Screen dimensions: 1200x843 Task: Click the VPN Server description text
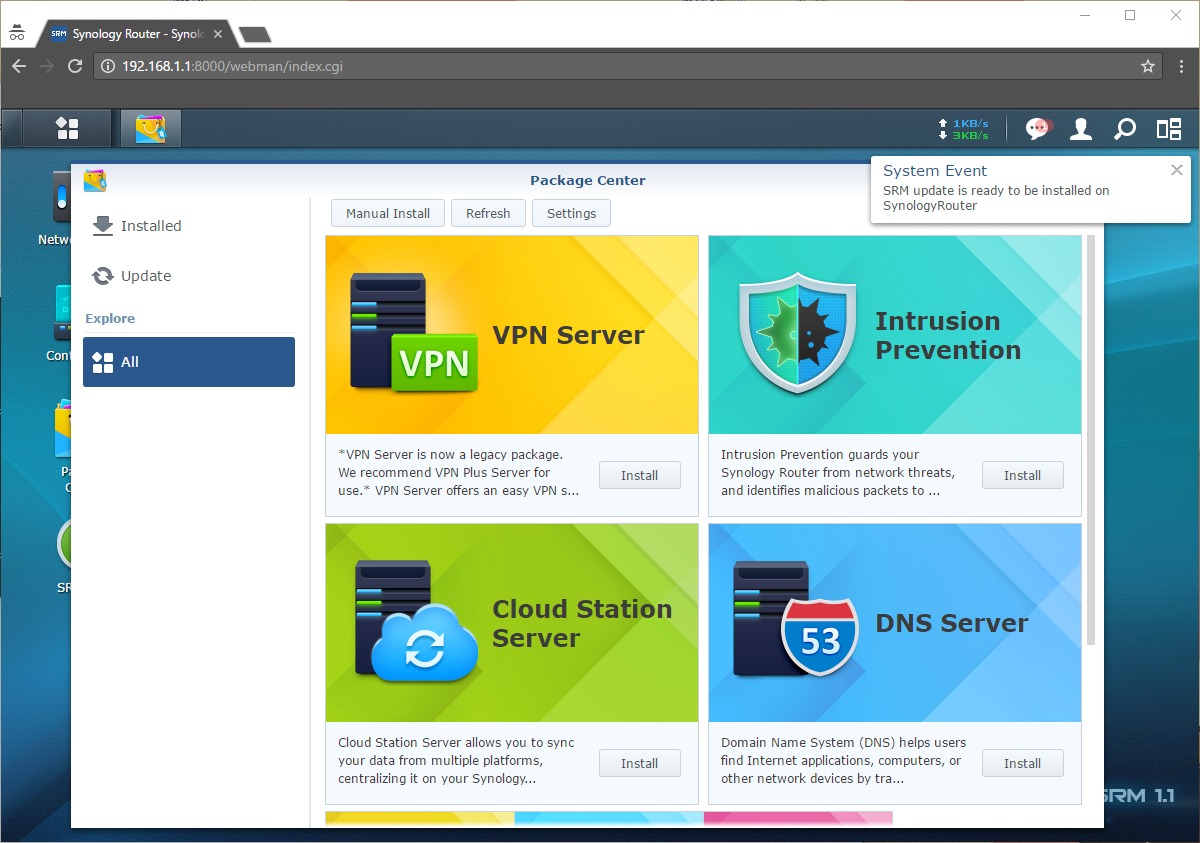459,472
